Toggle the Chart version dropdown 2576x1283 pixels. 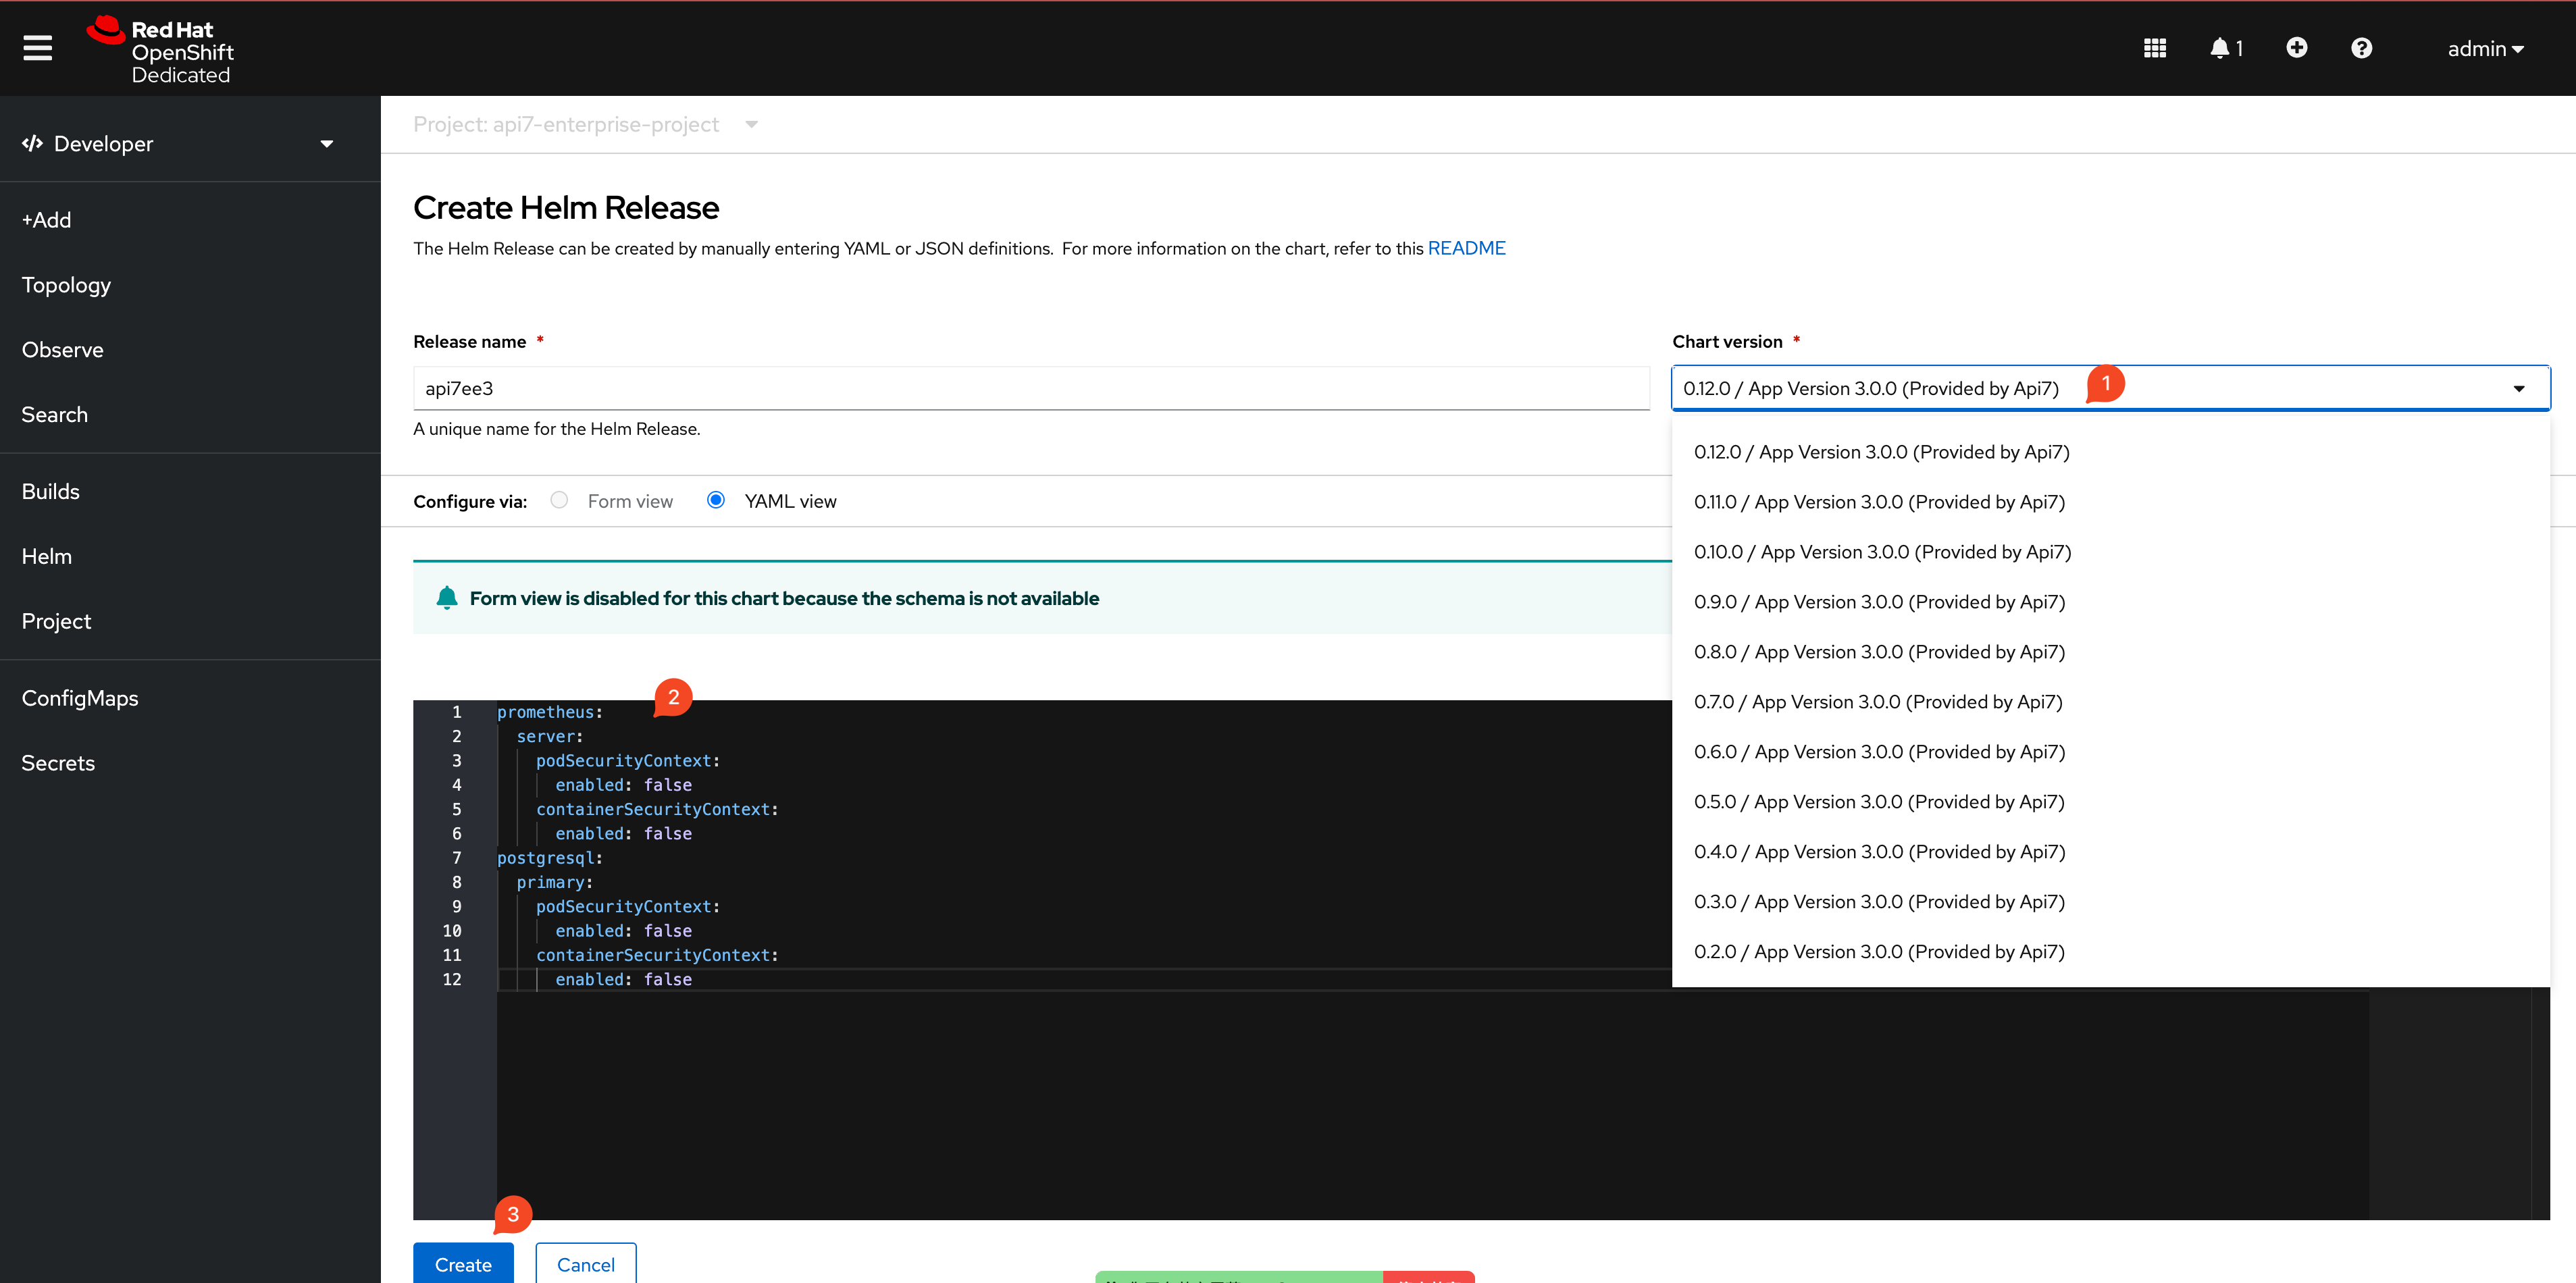click(2110, 388)
